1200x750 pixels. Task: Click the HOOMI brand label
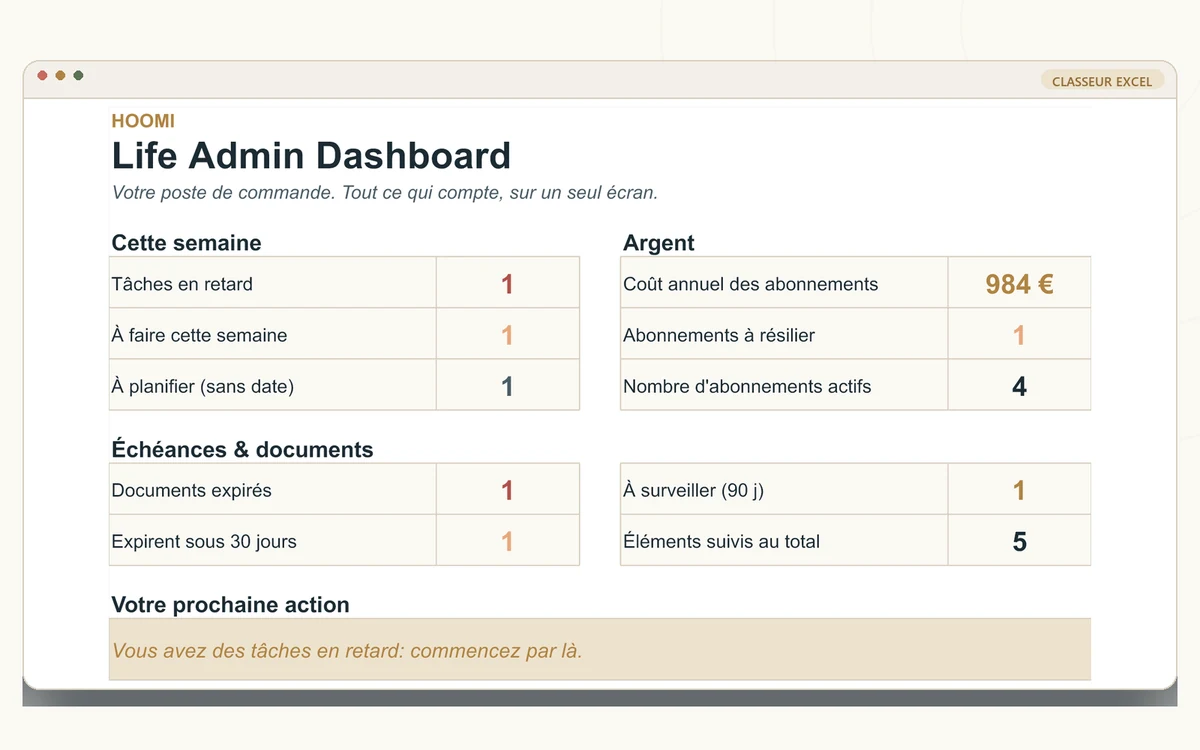click(x=143, y=121)
